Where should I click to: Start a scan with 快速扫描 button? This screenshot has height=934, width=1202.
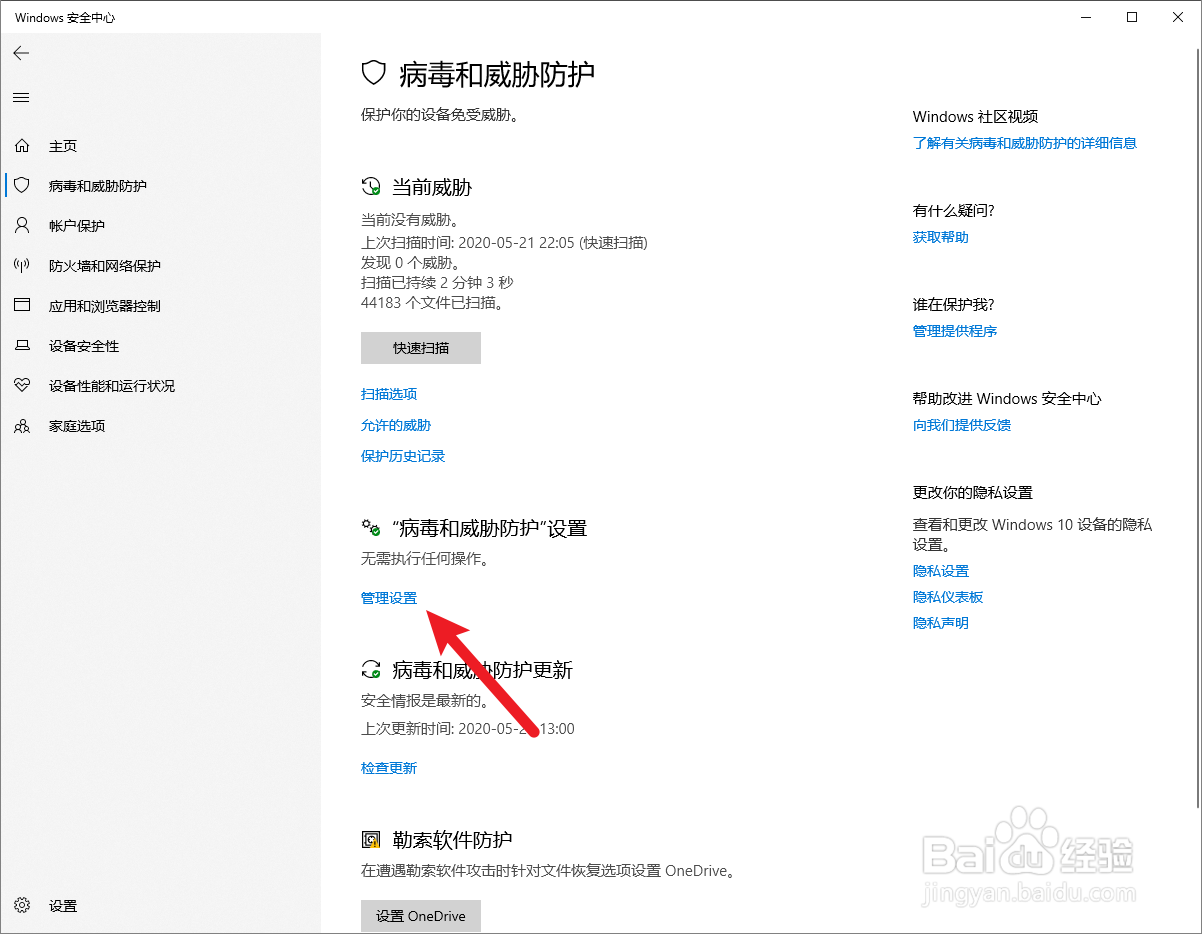pyautogui.click(x=421, y=348)
